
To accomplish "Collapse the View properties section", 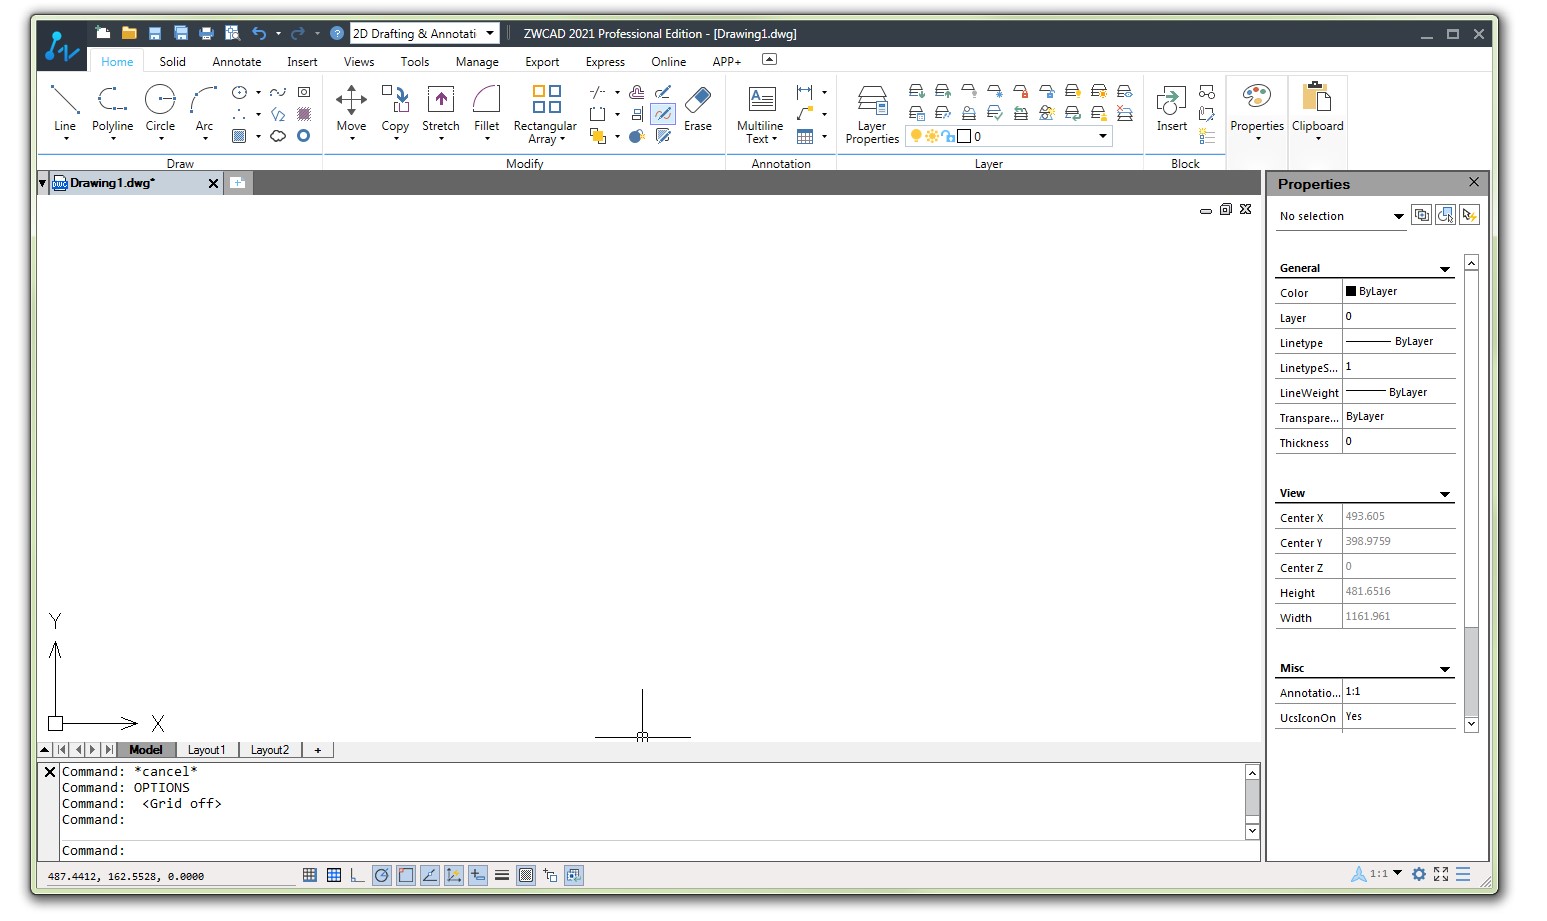I will tap(1444, 494).
